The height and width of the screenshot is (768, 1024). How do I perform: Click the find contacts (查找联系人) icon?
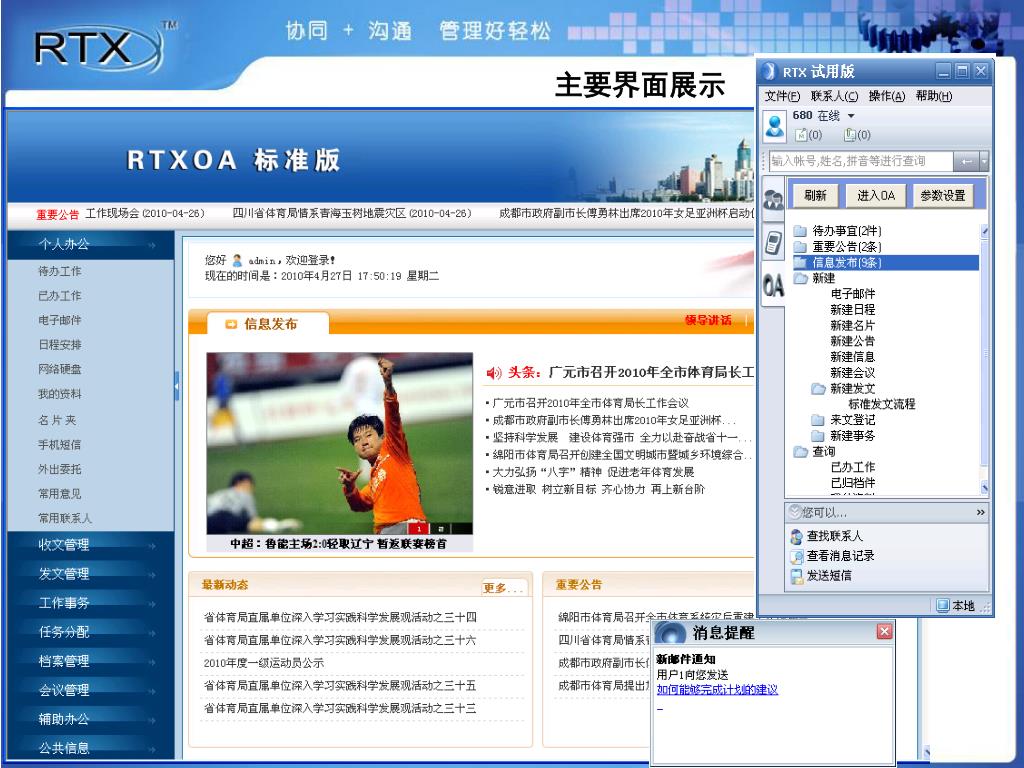point(797,537)
